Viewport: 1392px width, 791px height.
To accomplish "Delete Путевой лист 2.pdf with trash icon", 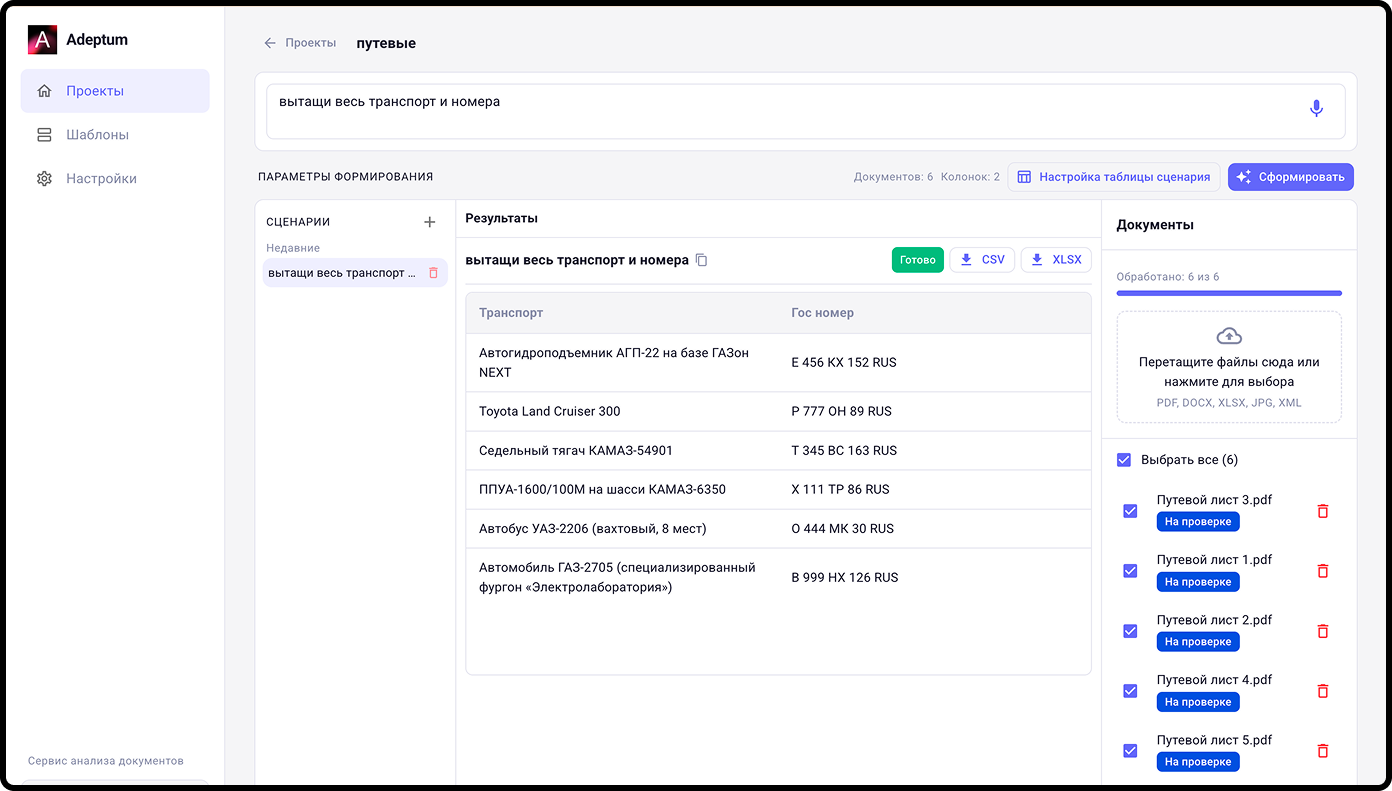I will tap(1323, 631).
